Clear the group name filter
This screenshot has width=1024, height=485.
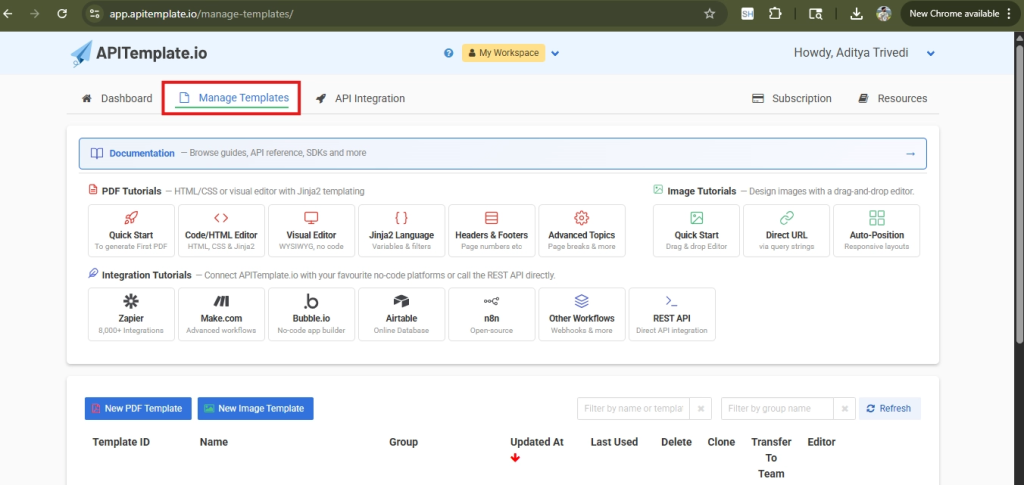click(846, 408)
